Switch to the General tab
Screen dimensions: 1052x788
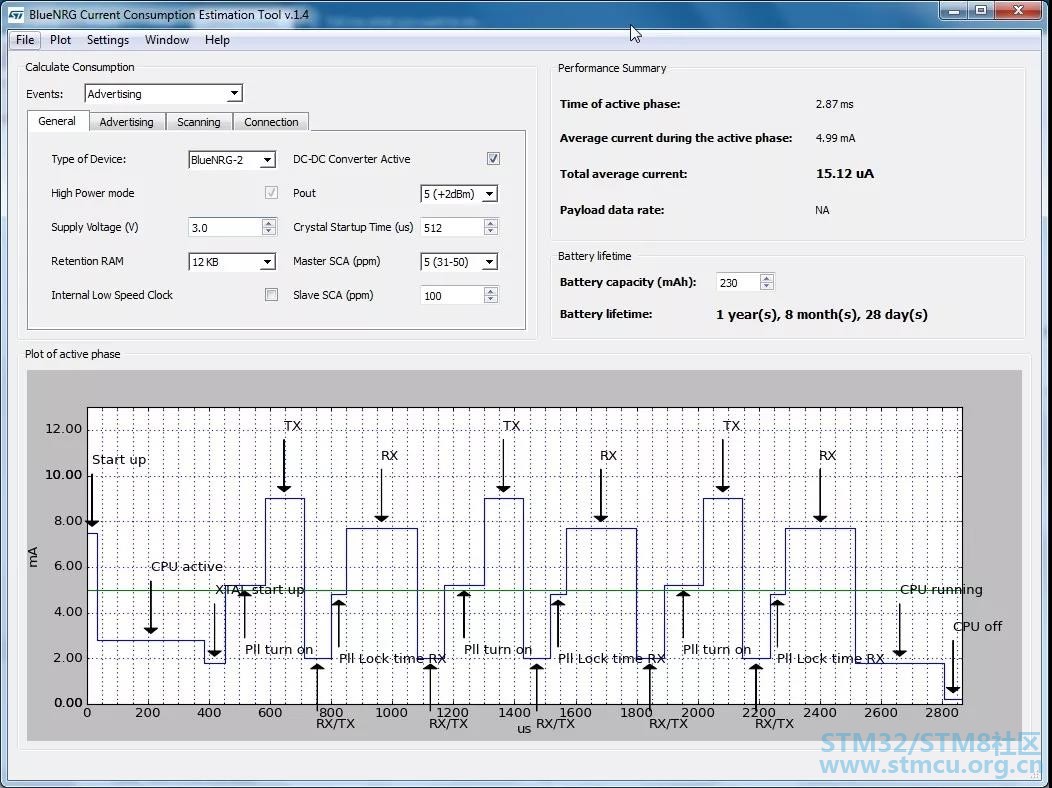(x=57, y=121)
